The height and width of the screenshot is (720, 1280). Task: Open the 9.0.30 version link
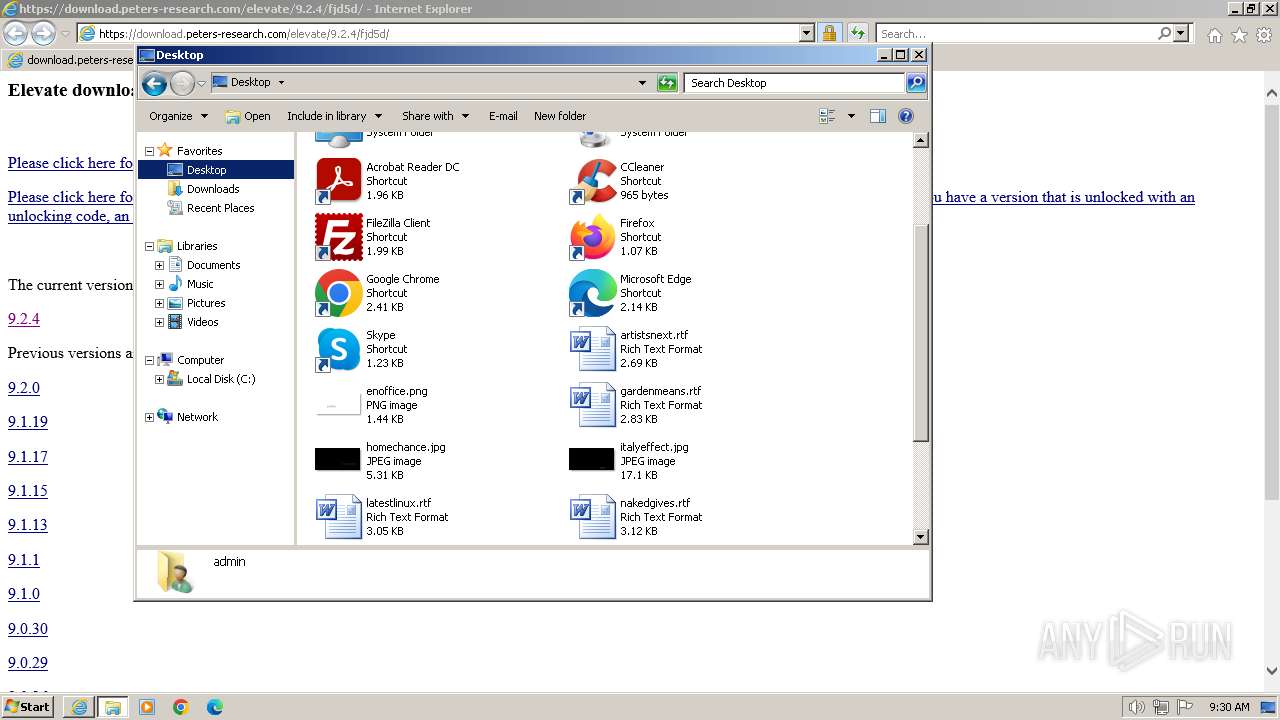click(28, 629)
